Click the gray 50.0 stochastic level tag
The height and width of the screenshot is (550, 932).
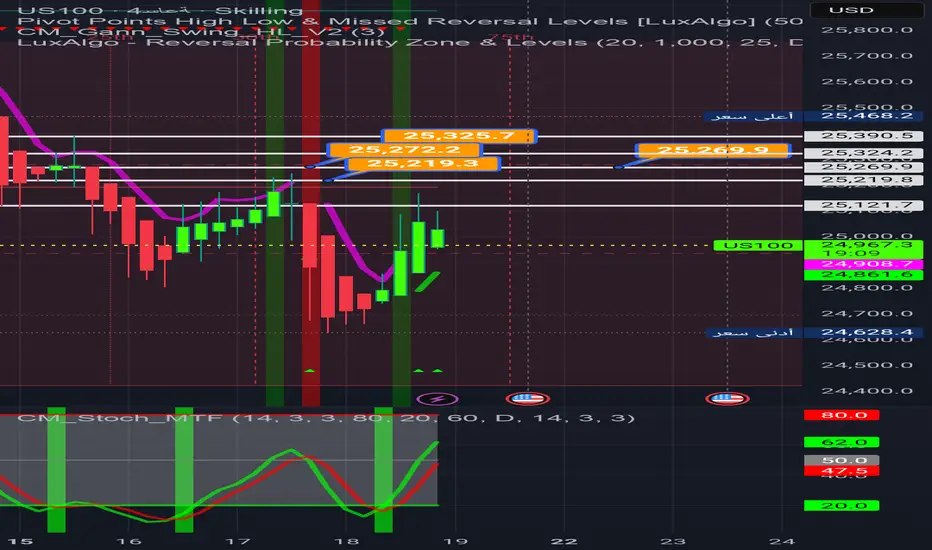841,460
